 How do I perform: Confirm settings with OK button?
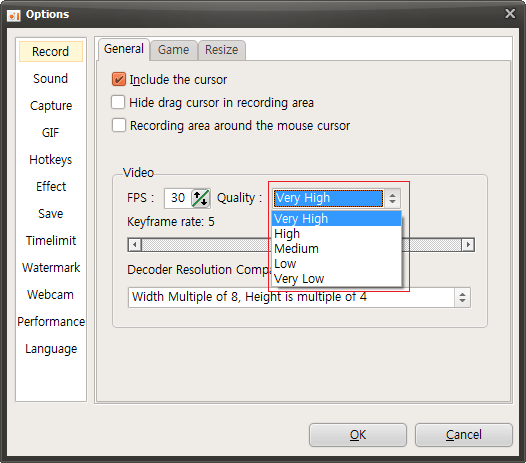[x=358, y=435]
